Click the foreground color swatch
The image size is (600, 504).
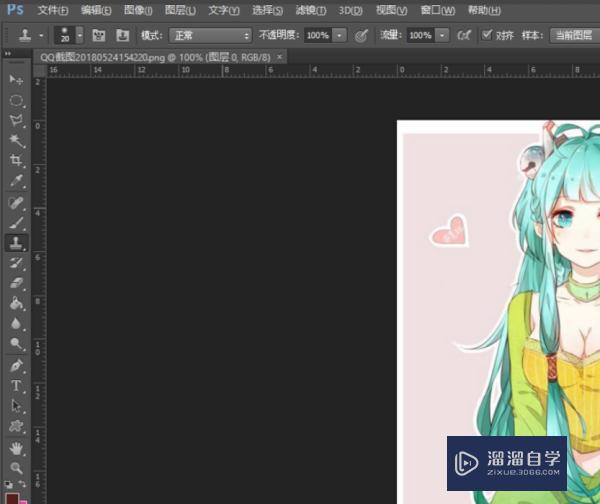12,498
